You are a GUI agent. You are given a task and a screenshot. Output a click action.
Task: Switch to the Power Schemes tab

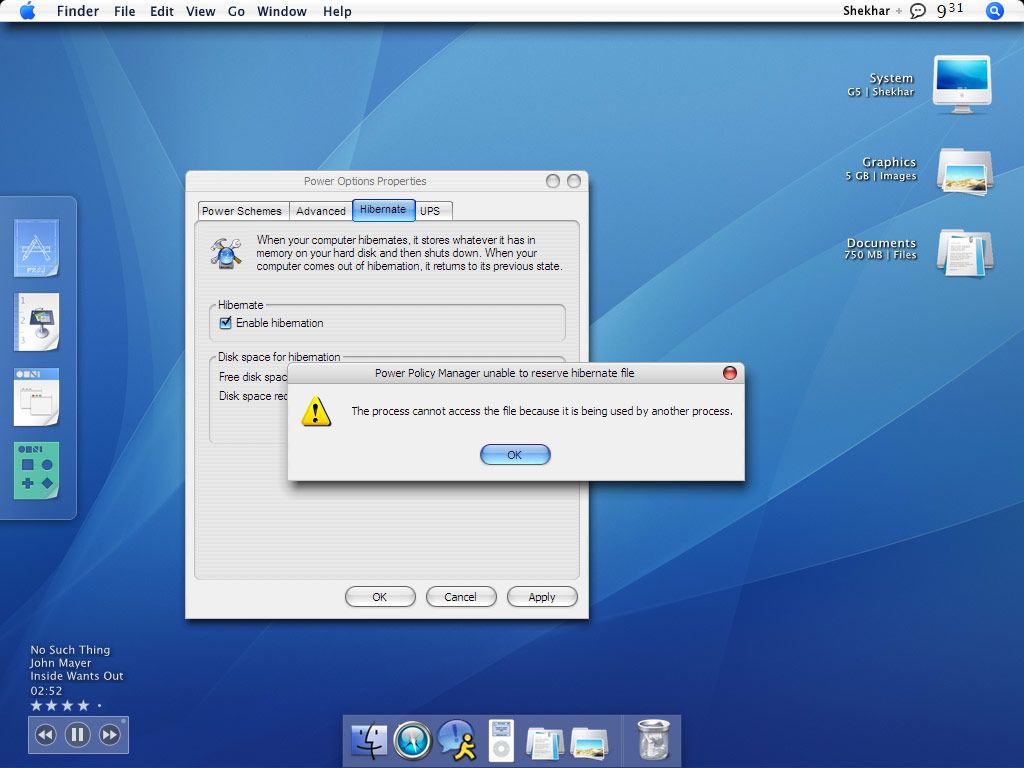242,211
